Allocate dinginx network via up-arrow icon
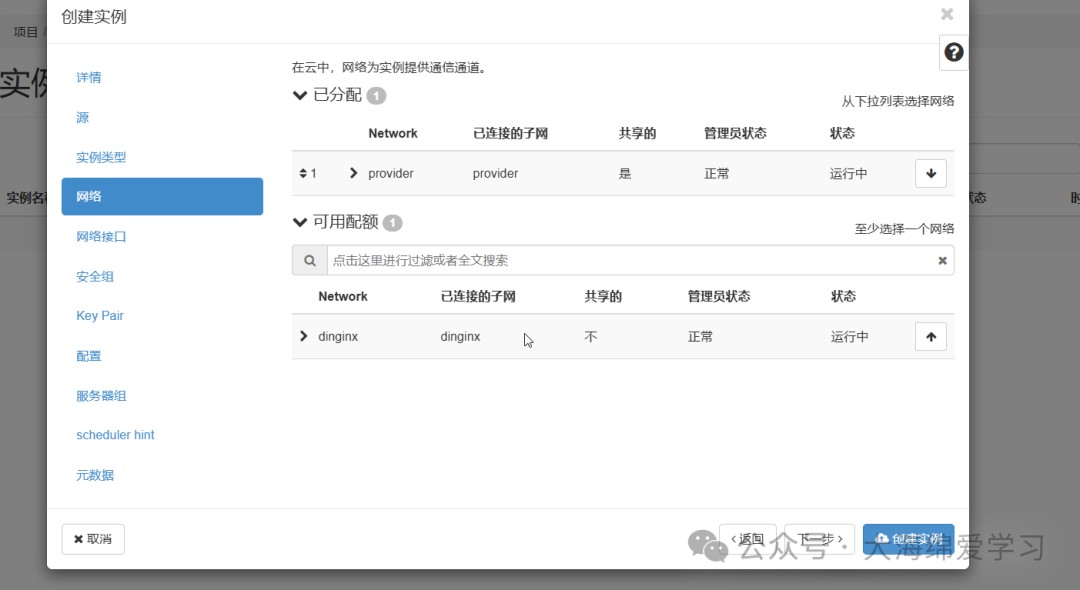Viewport: 1080px width, 590px height. coord(930,336)
